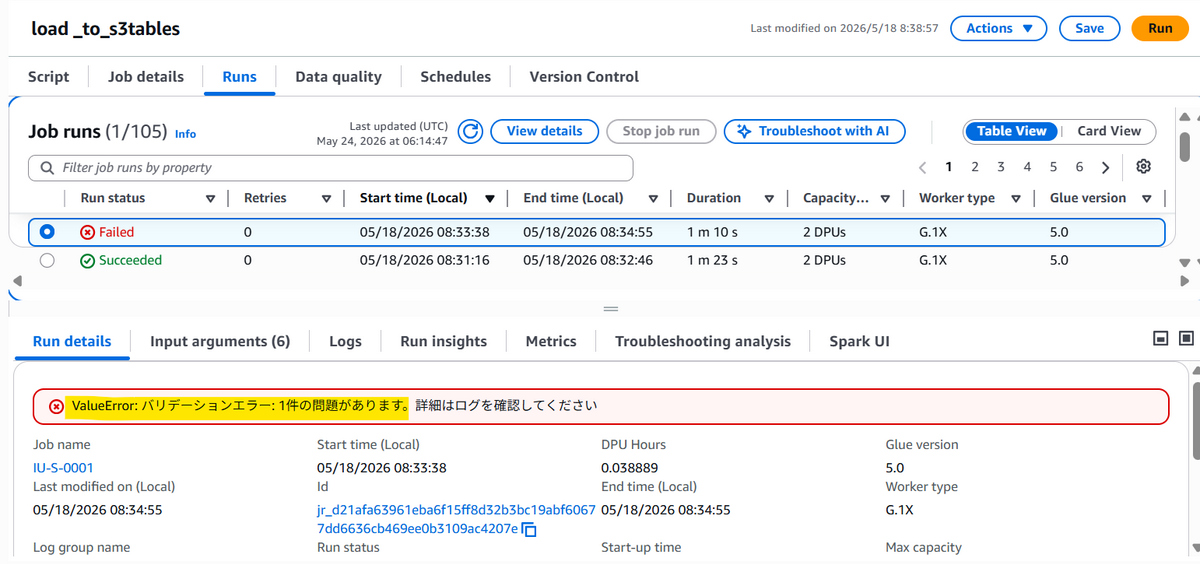This screenshot has height=564, width=1200.
Task: Click the search magnifier icon in filter box
Action: (x=47, y=168)
